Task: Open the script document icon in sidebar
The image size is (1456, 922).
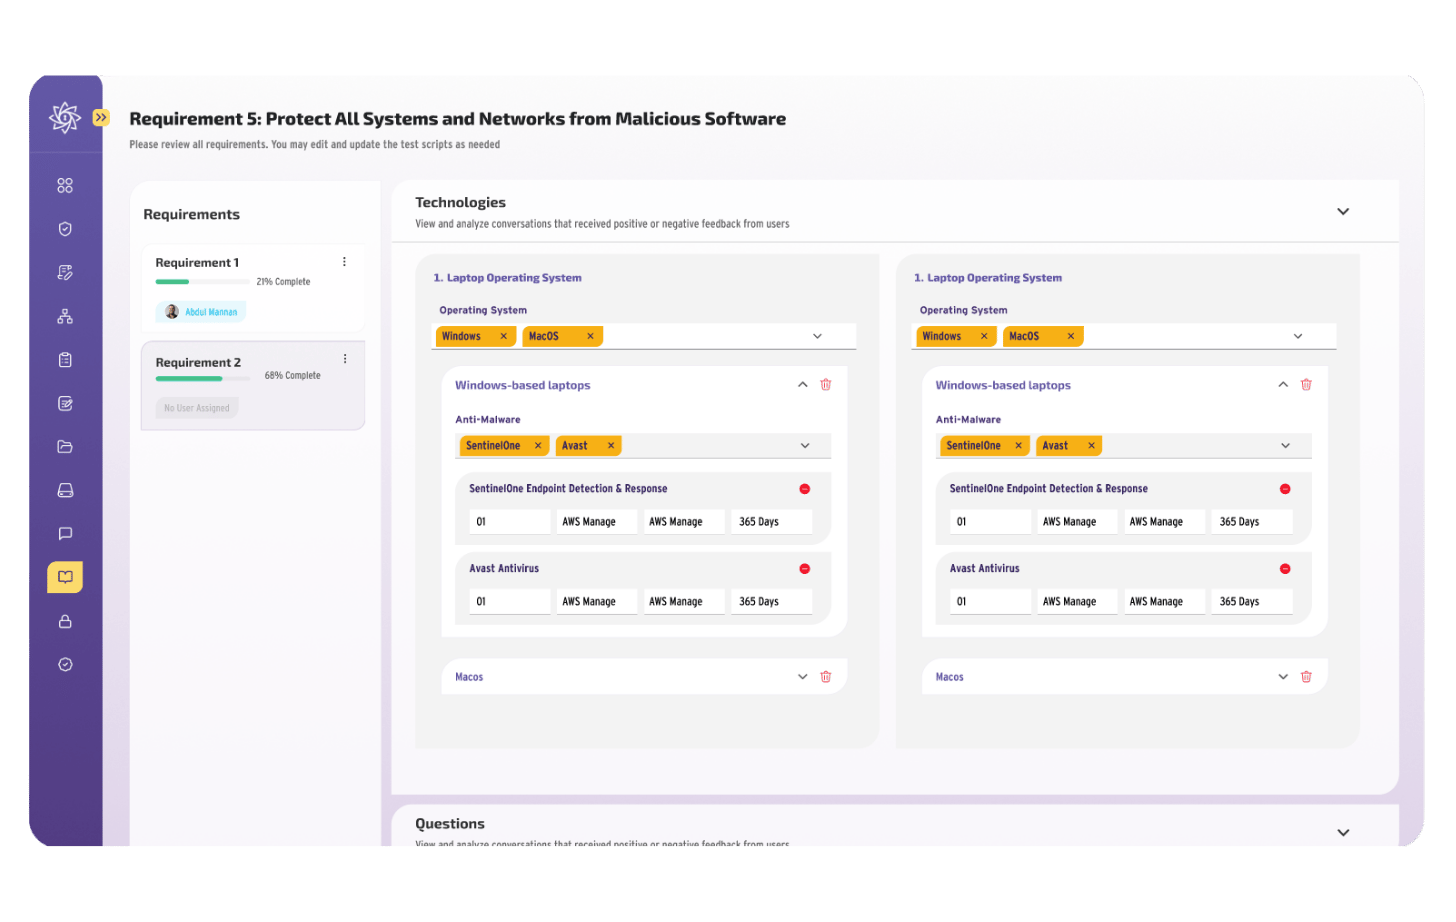Action: click(x=65, y=273)
